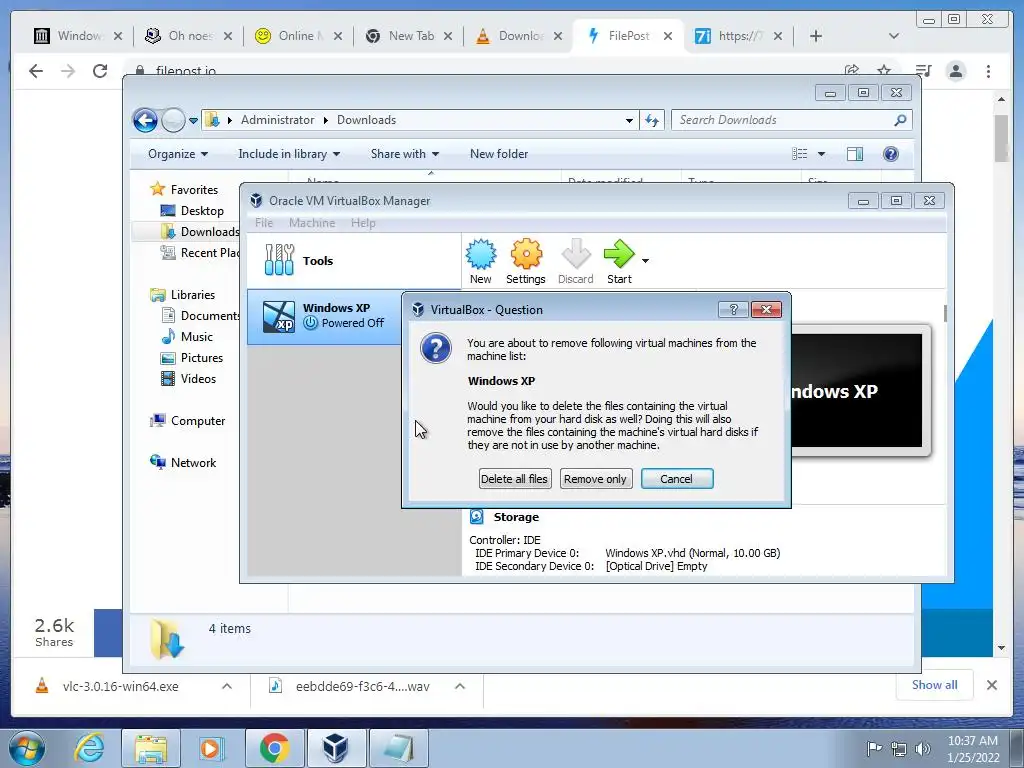Image resolution: width=1024 pixels, height=768 pixels.
Task: Expand the Start button dropdown arrow
Action: click(x=645, y=261)
